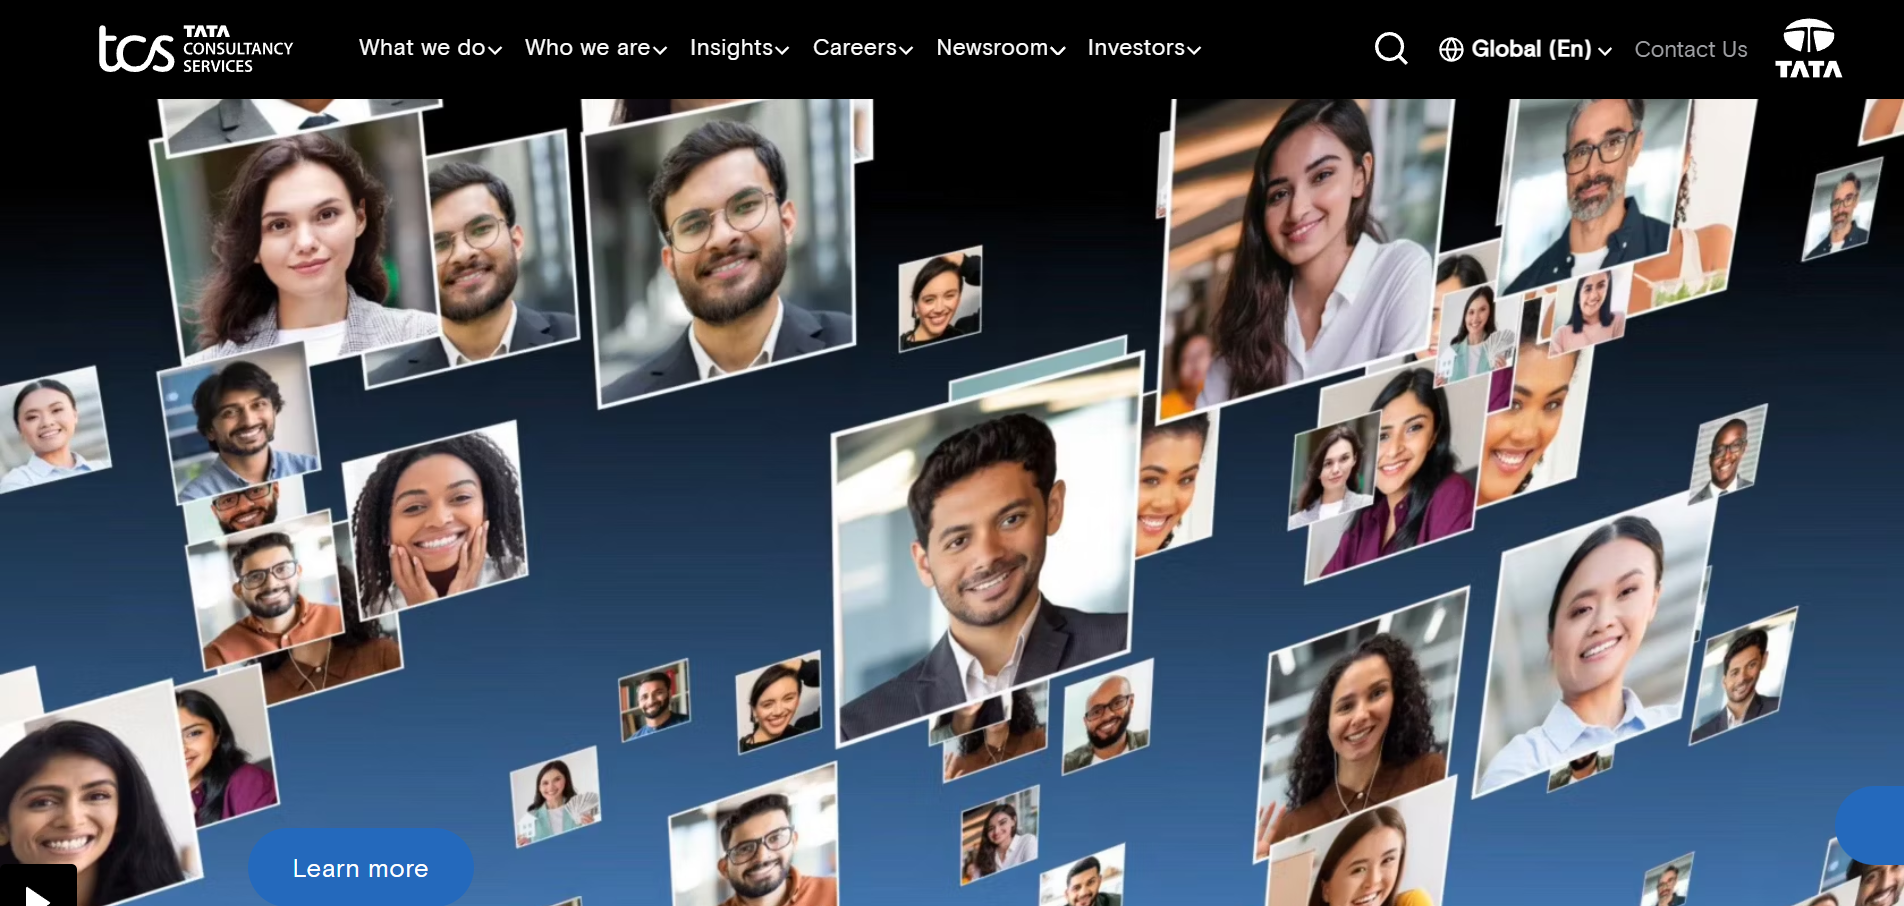Click the blue rounded button at right edge
Image resolution: width=1904 pixels, height=906 pixels.
pos(1870,825)
